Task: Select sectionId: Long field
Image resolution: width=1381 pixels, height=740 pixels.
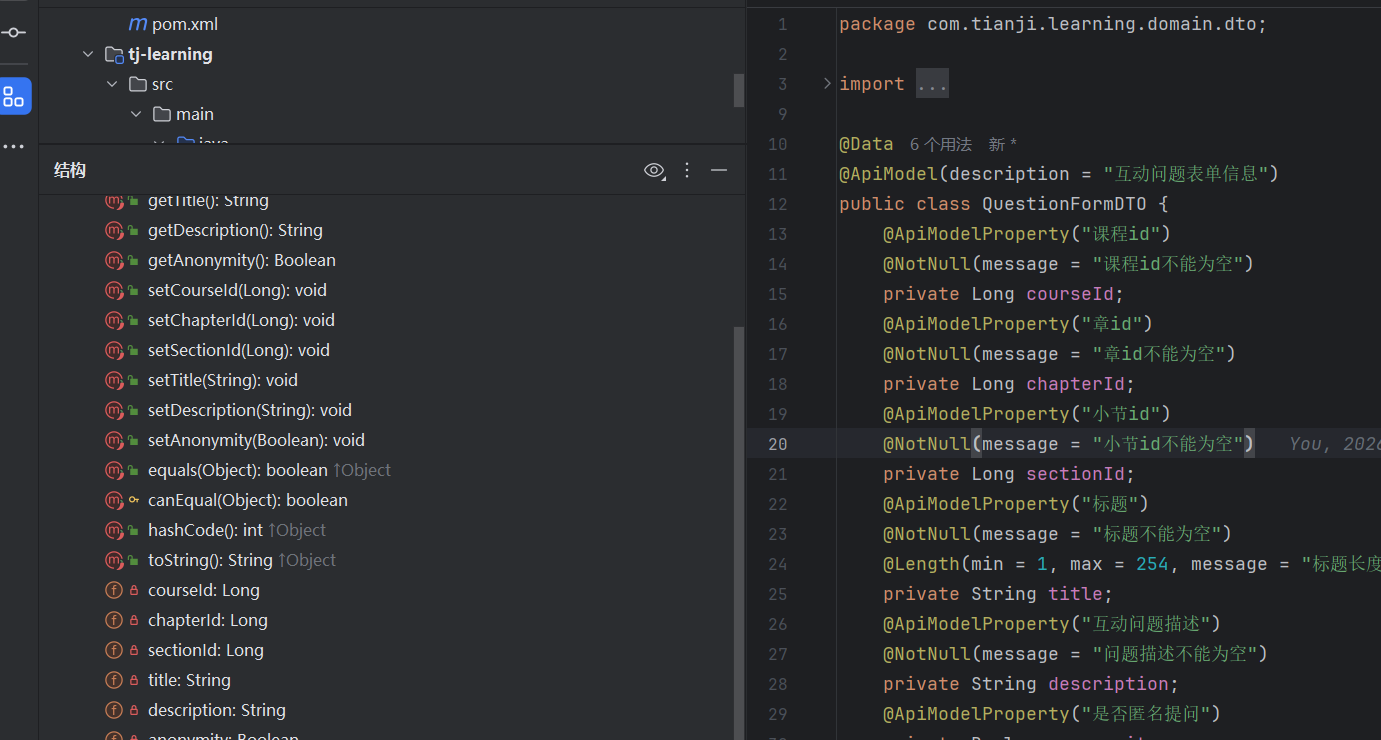Action: (206, 650)
